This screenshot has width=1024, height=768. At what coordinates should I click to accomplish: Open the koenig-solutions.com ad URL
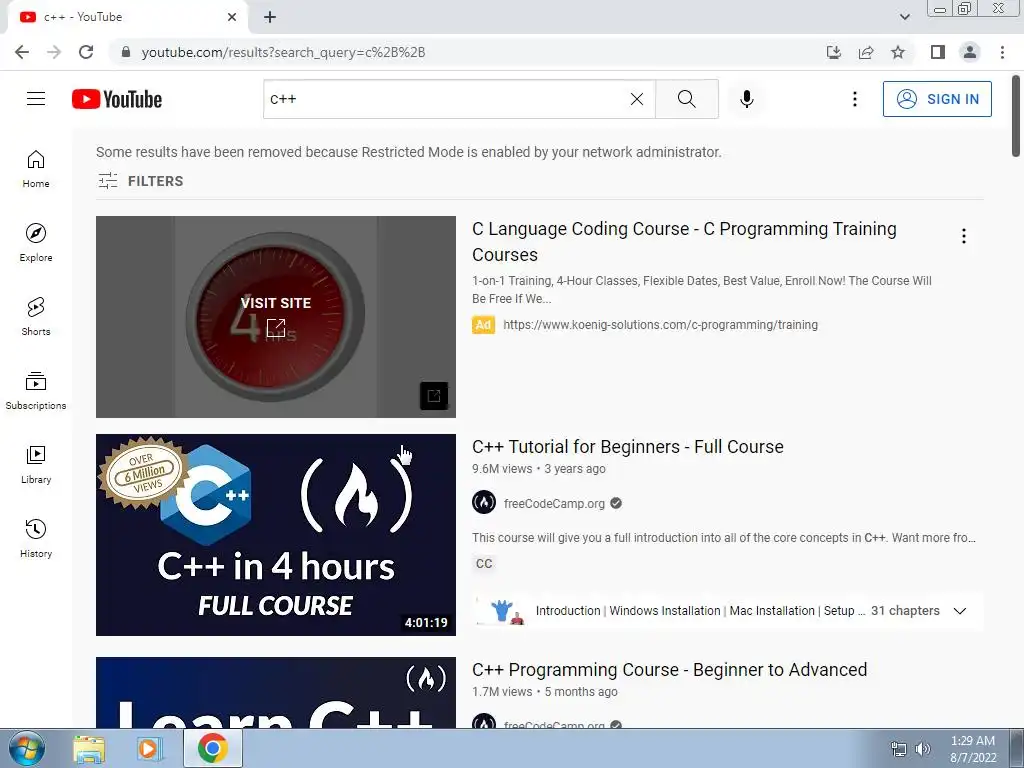660,325
